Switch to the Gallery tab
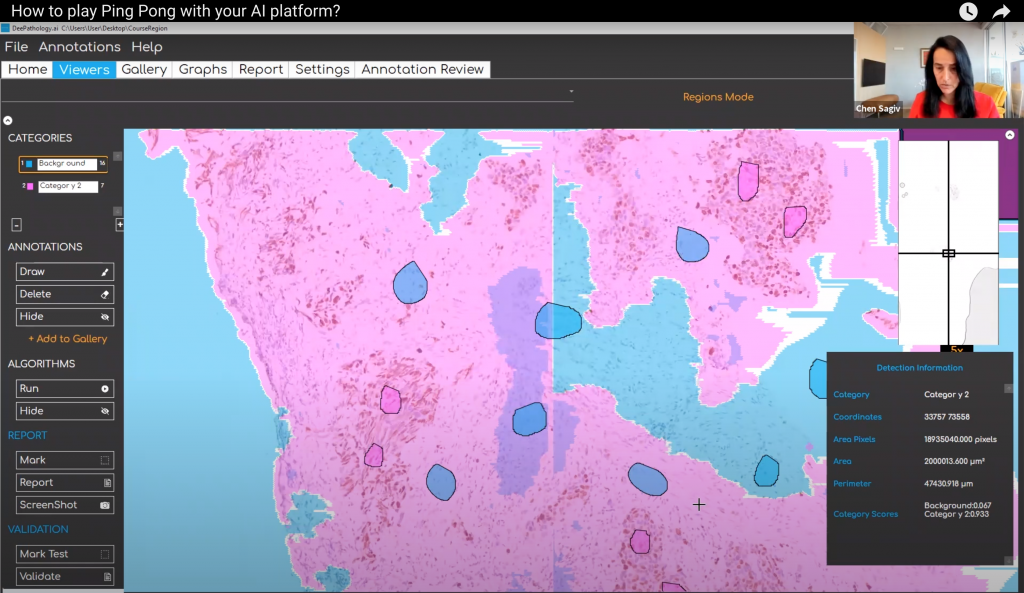Image resolution: width=1024 pixels, height=593 pixels. coord(144,69)
